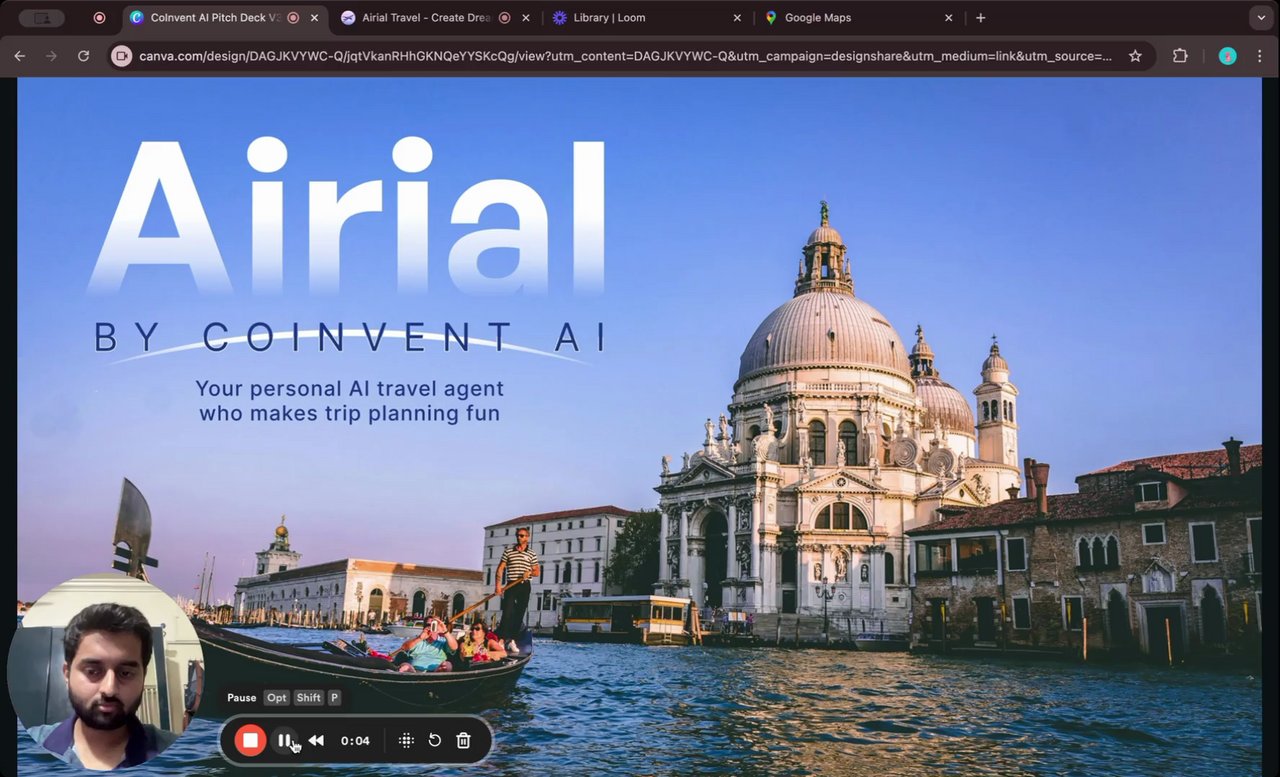Click the 0:04 recording timer
Image resolution: width=1280 pixels, height=777 pixels.
(x=355, y=741)
